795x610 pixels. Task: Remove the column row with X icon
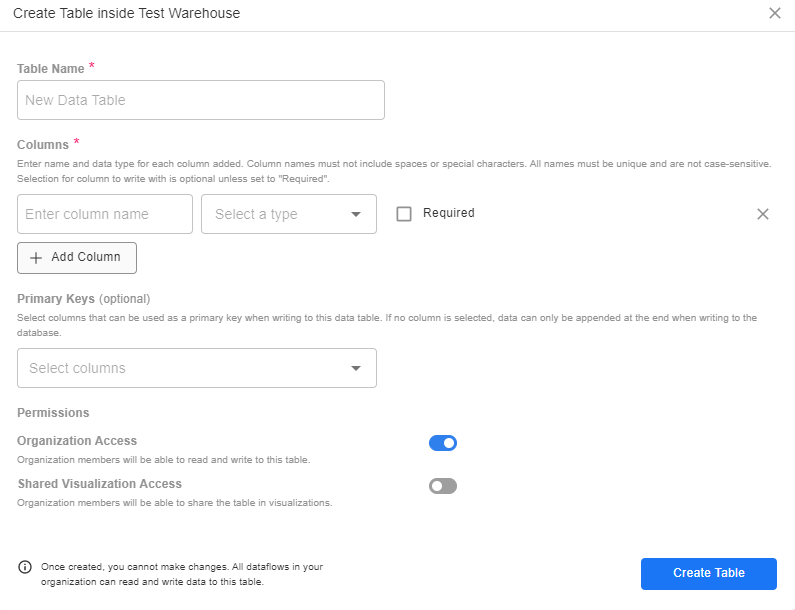[x=763, y=214]
